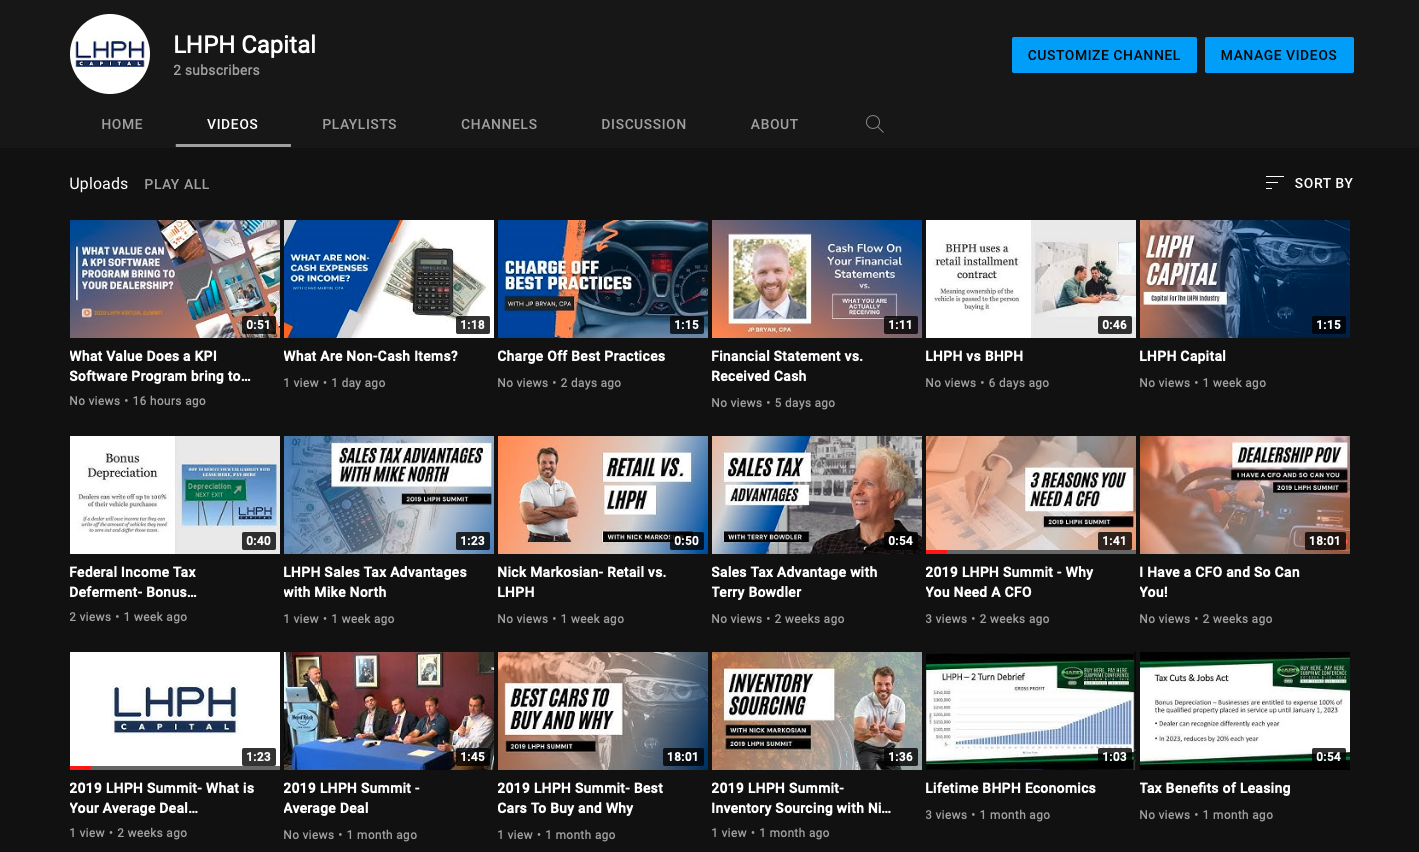Click the Uploads heading link
The height and width of the screenshot is (852, 1419).
click(99, 184)
